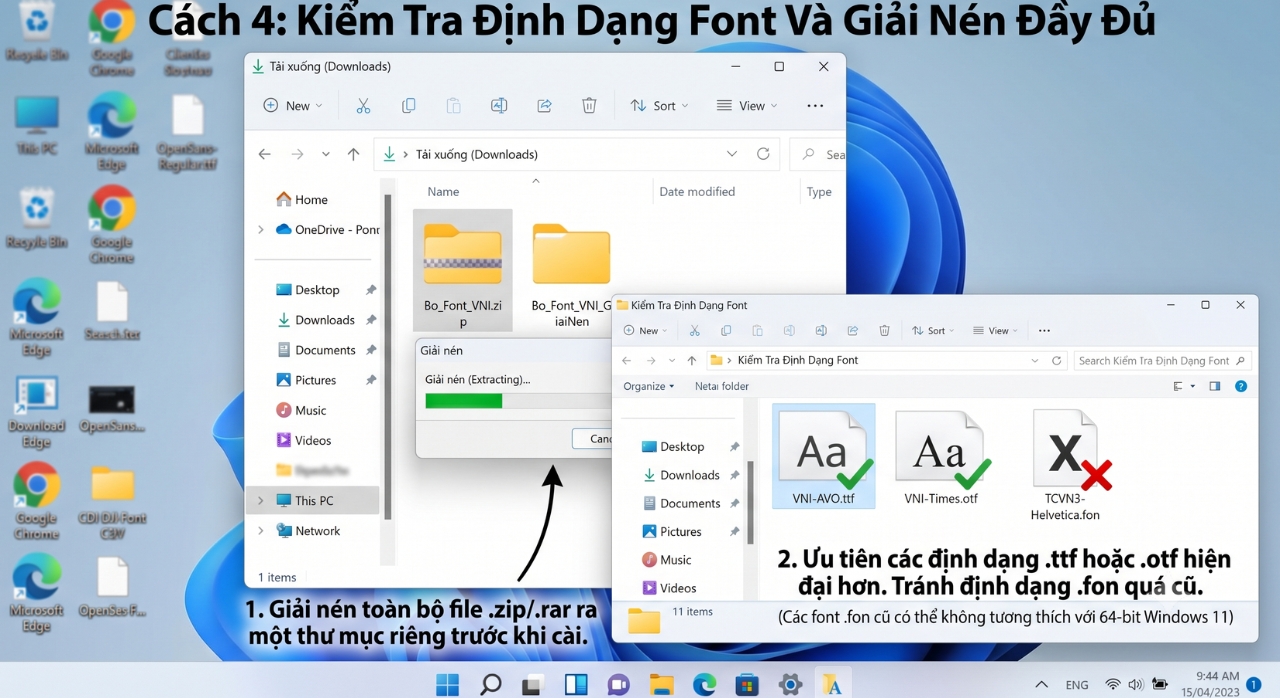This screenshot has height=698, width=1280.
Task: Expand This PC in Downloads window sidebar
Action: click(261, 500)
